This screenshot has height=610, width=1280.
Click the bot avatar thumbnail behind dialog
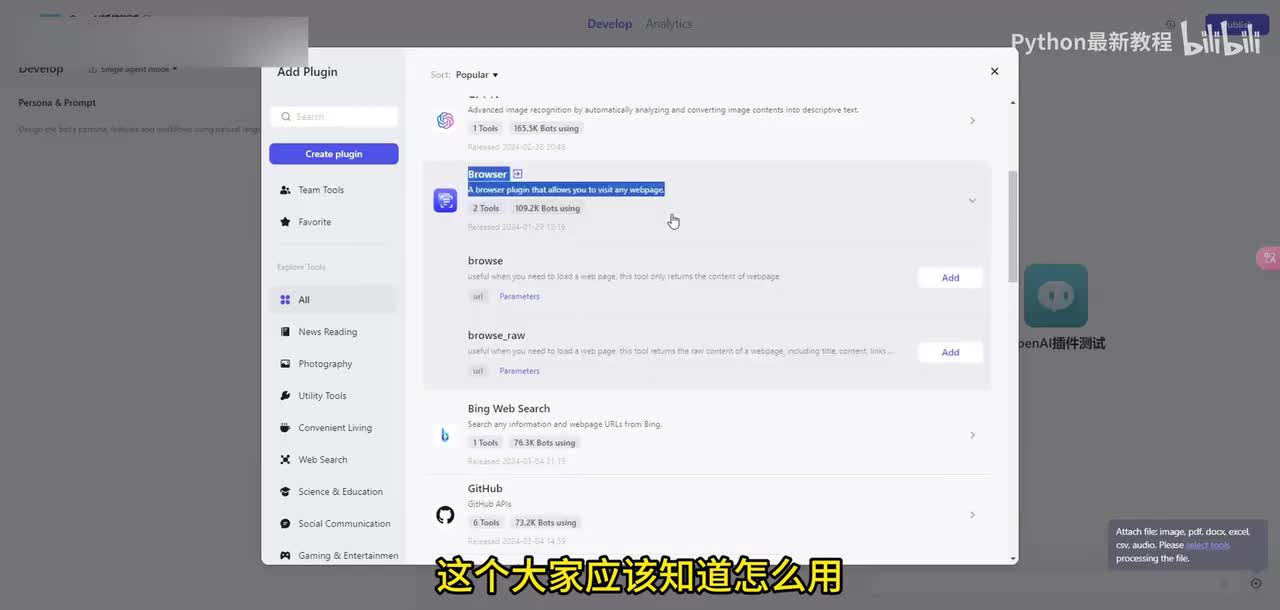[x=1055, y=296]
